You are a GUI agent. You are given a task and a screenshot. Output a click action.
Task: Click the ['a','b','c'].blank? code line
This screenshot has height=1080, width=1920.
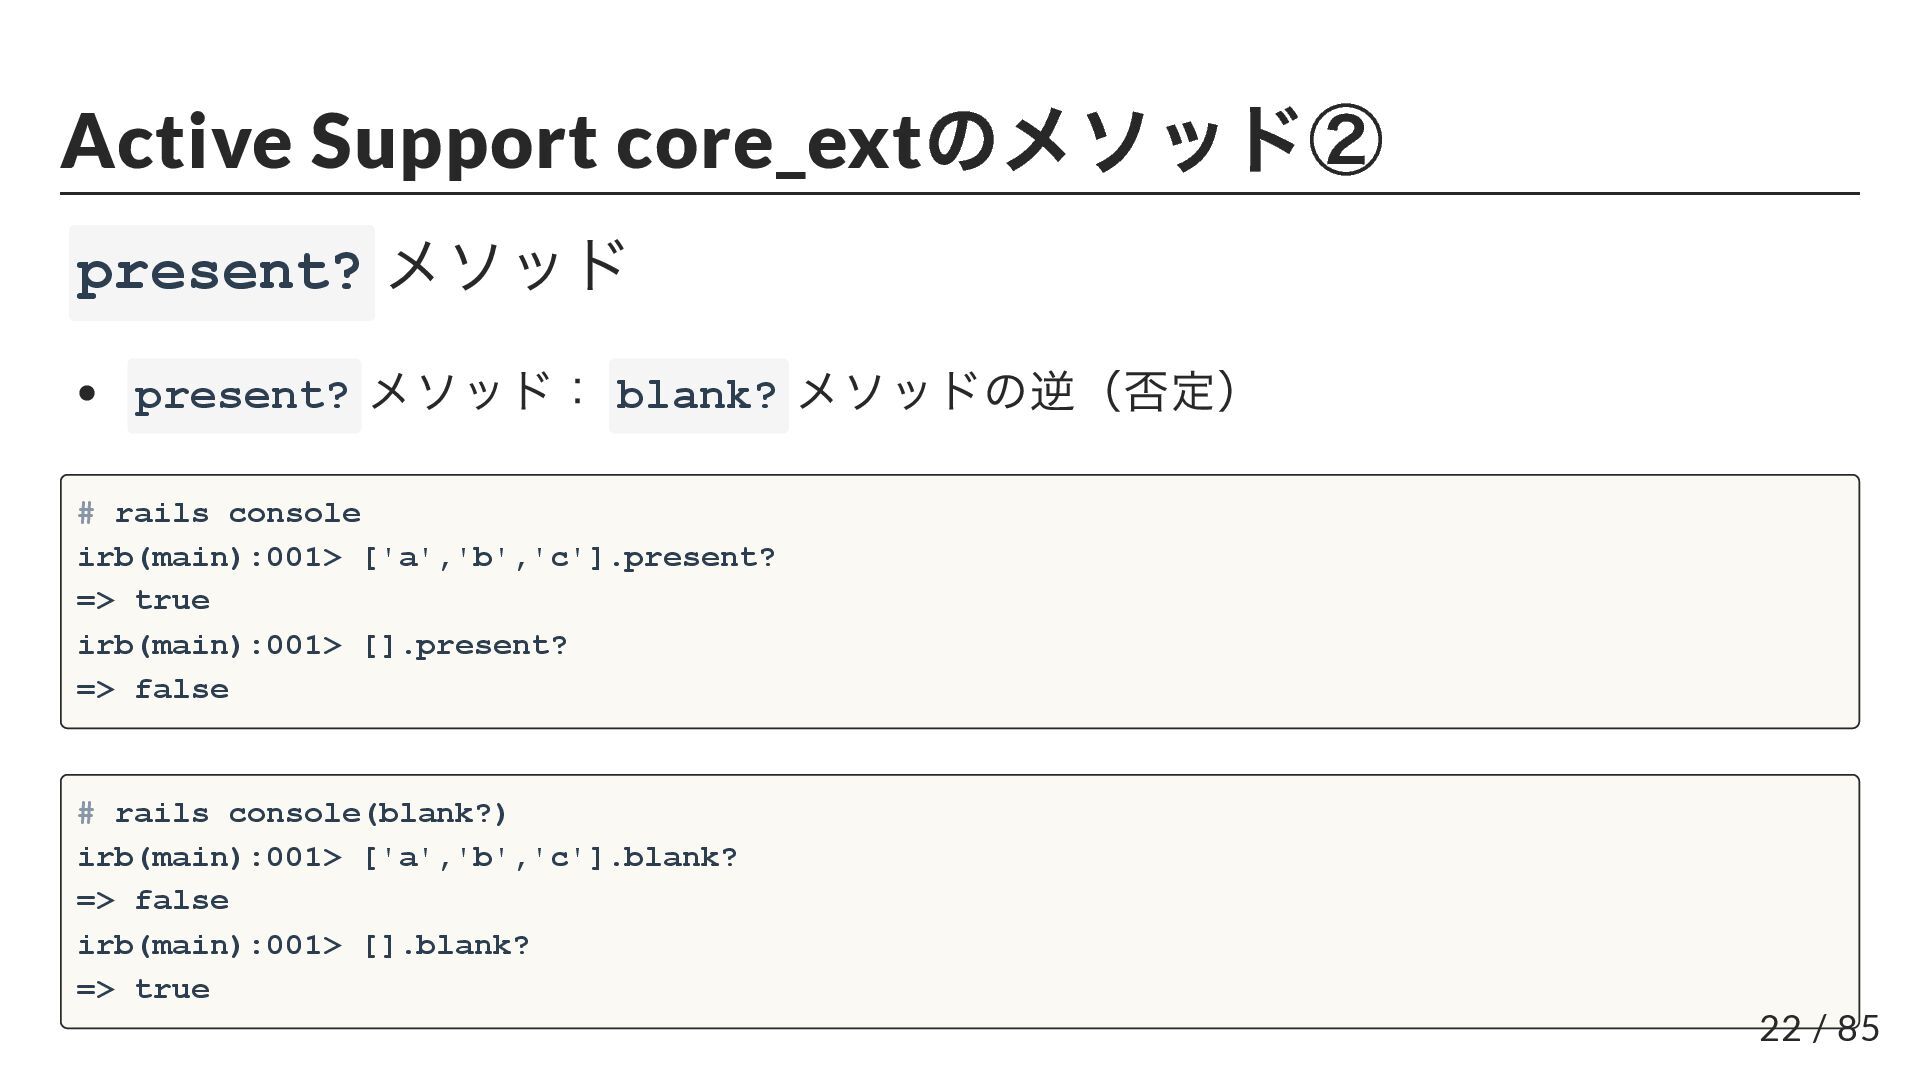[407, 857]
